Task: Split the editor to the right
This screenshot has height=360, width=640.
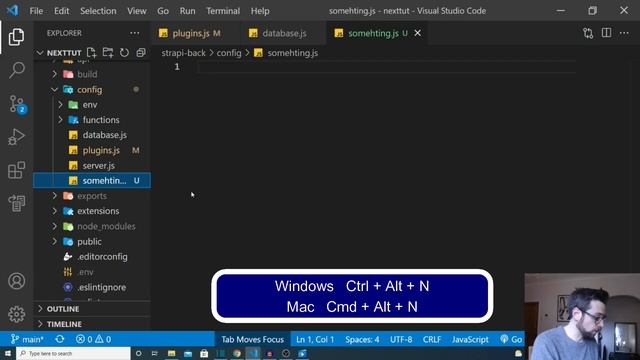Action: pos(607,33)
